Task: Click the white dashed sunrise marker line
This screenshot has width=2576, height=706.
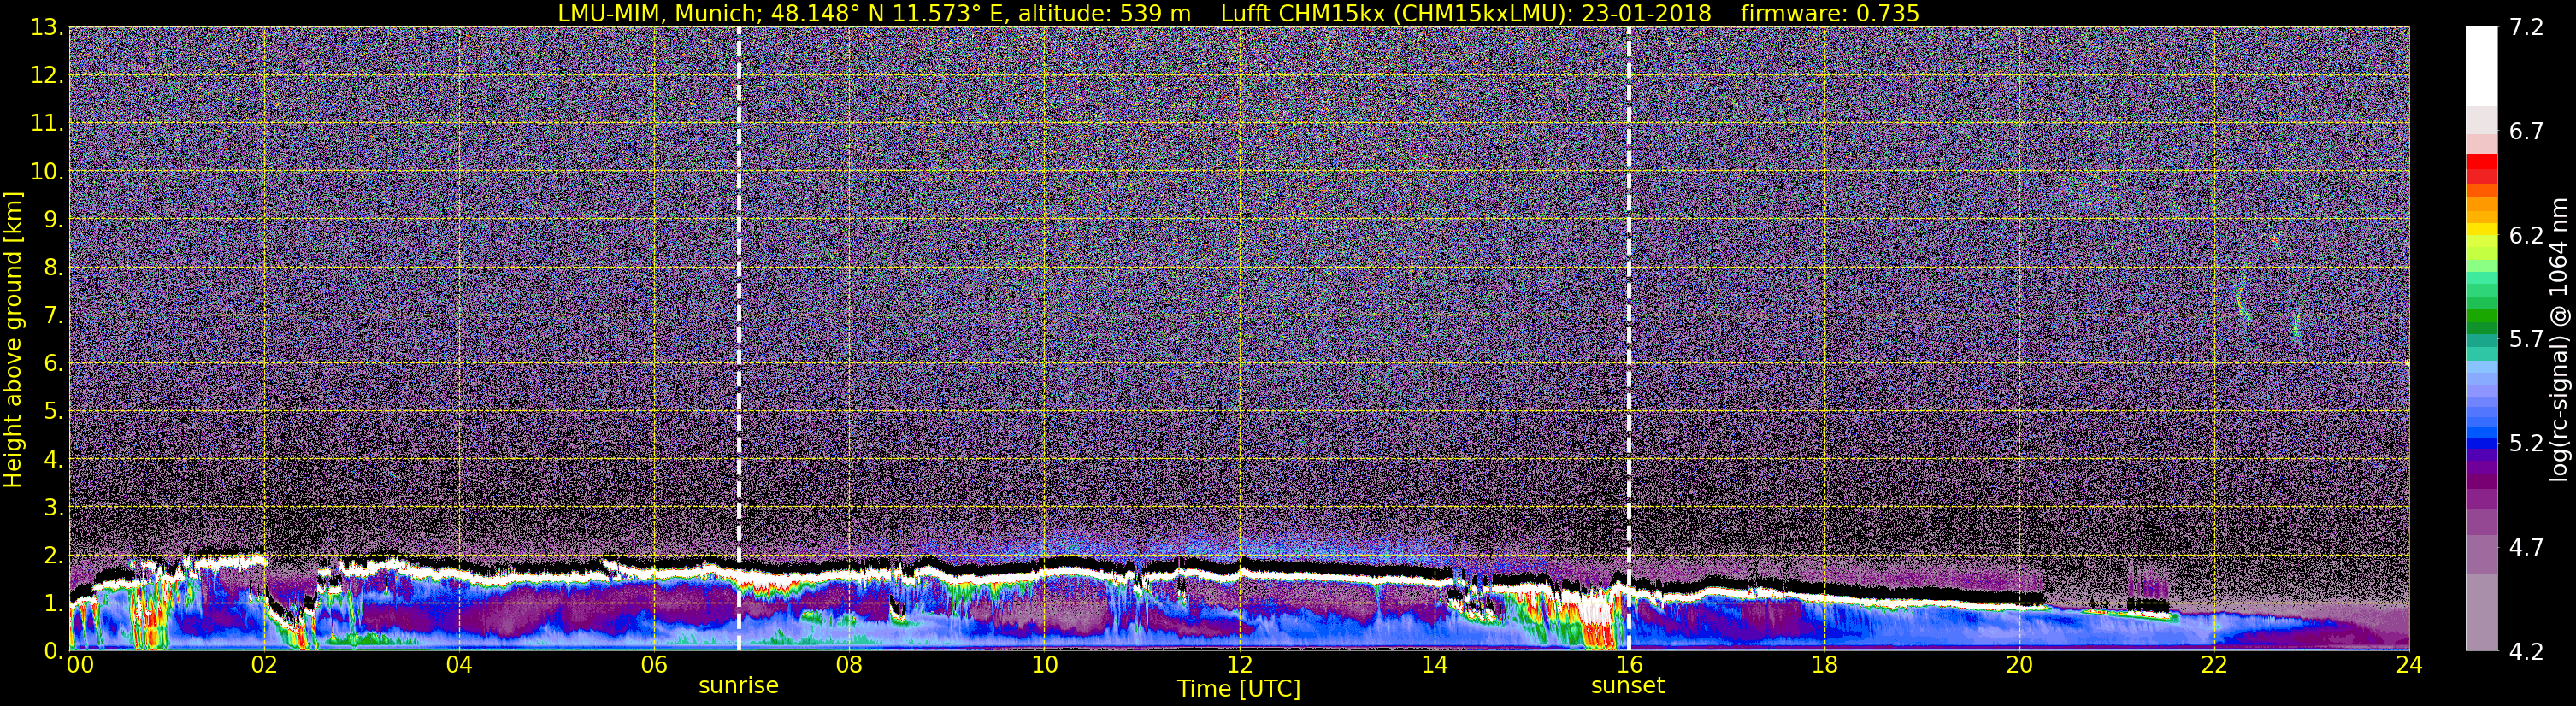Action: pos(739,339)
